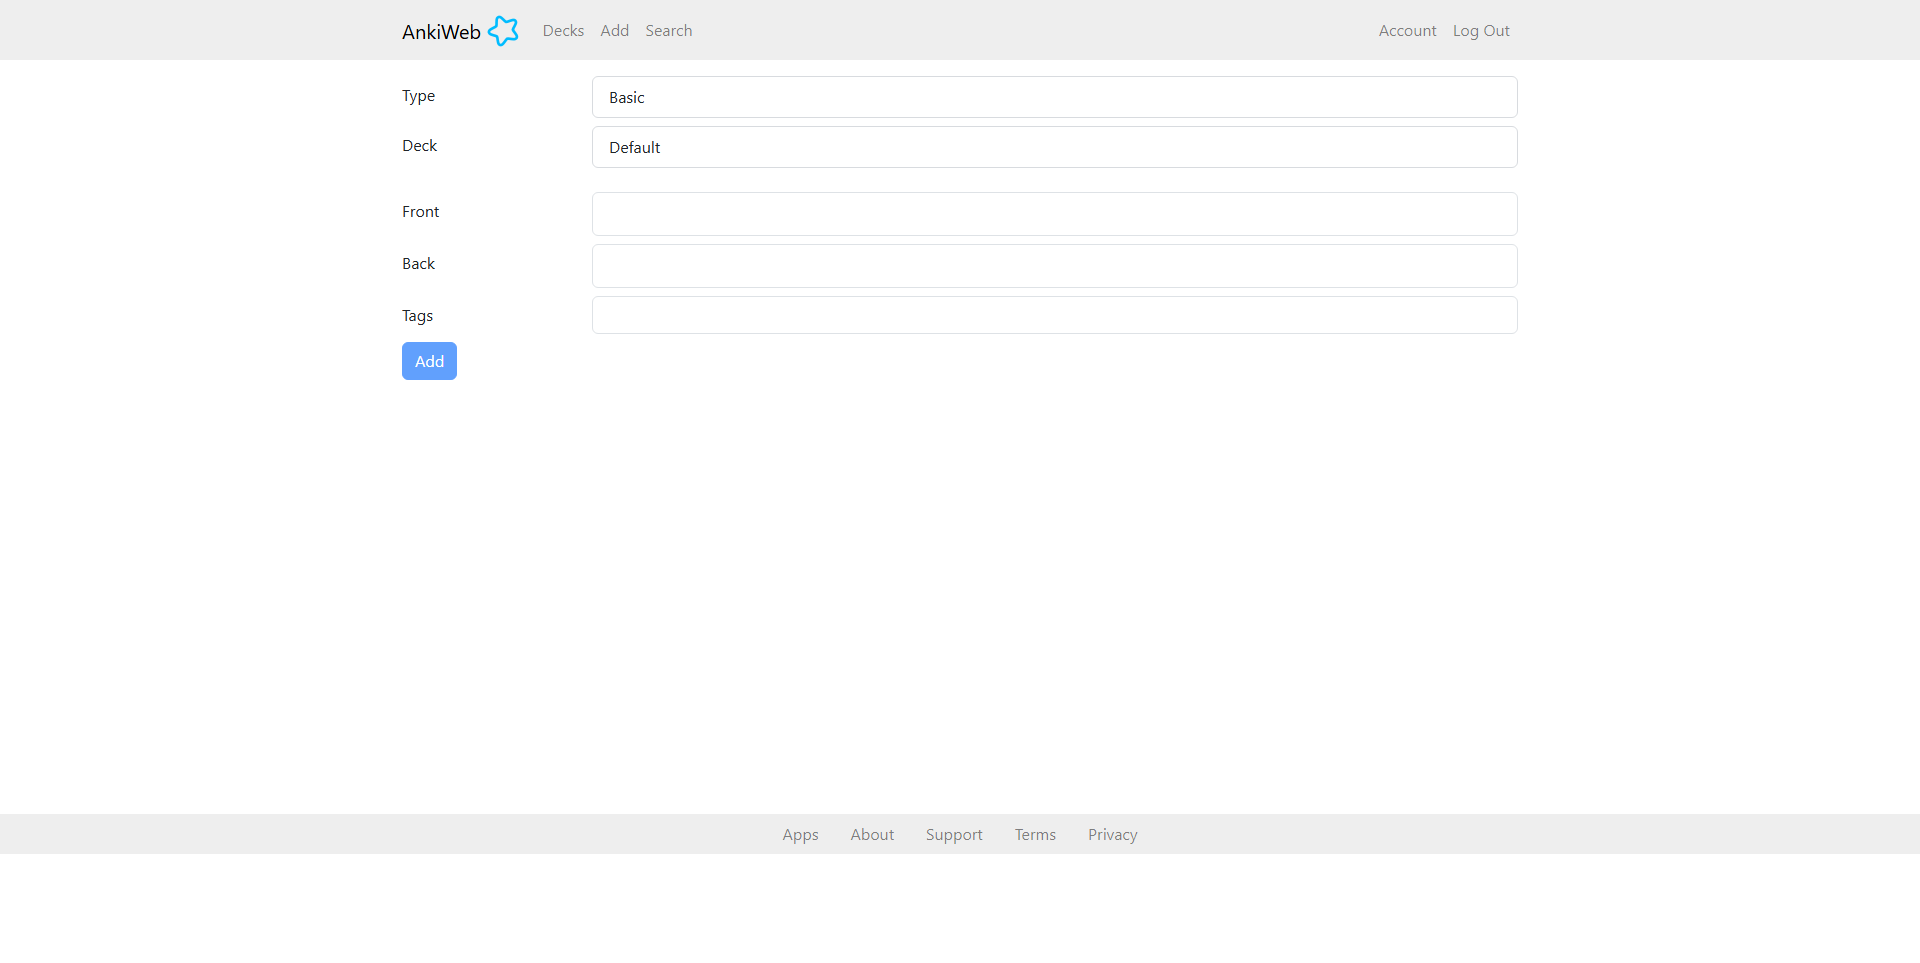Go to Add in the top navigation
This screenshot has width=1920, height=963.
[x=614, y=31]
